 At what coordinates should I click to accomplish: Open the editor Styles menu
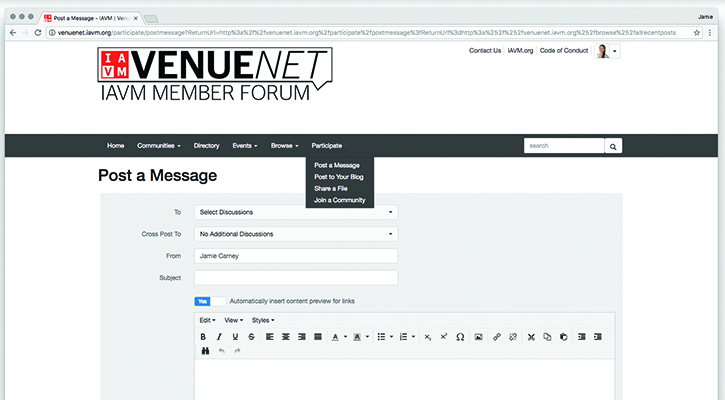[263, 320]
